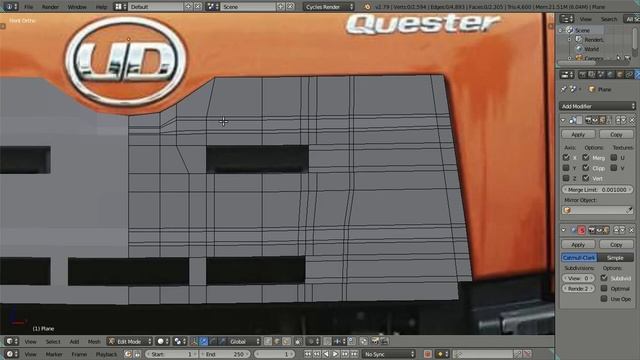Screen dimensions: 640x360
Task: Click the OpenGL render image icon
Action: tap(375, 341)
